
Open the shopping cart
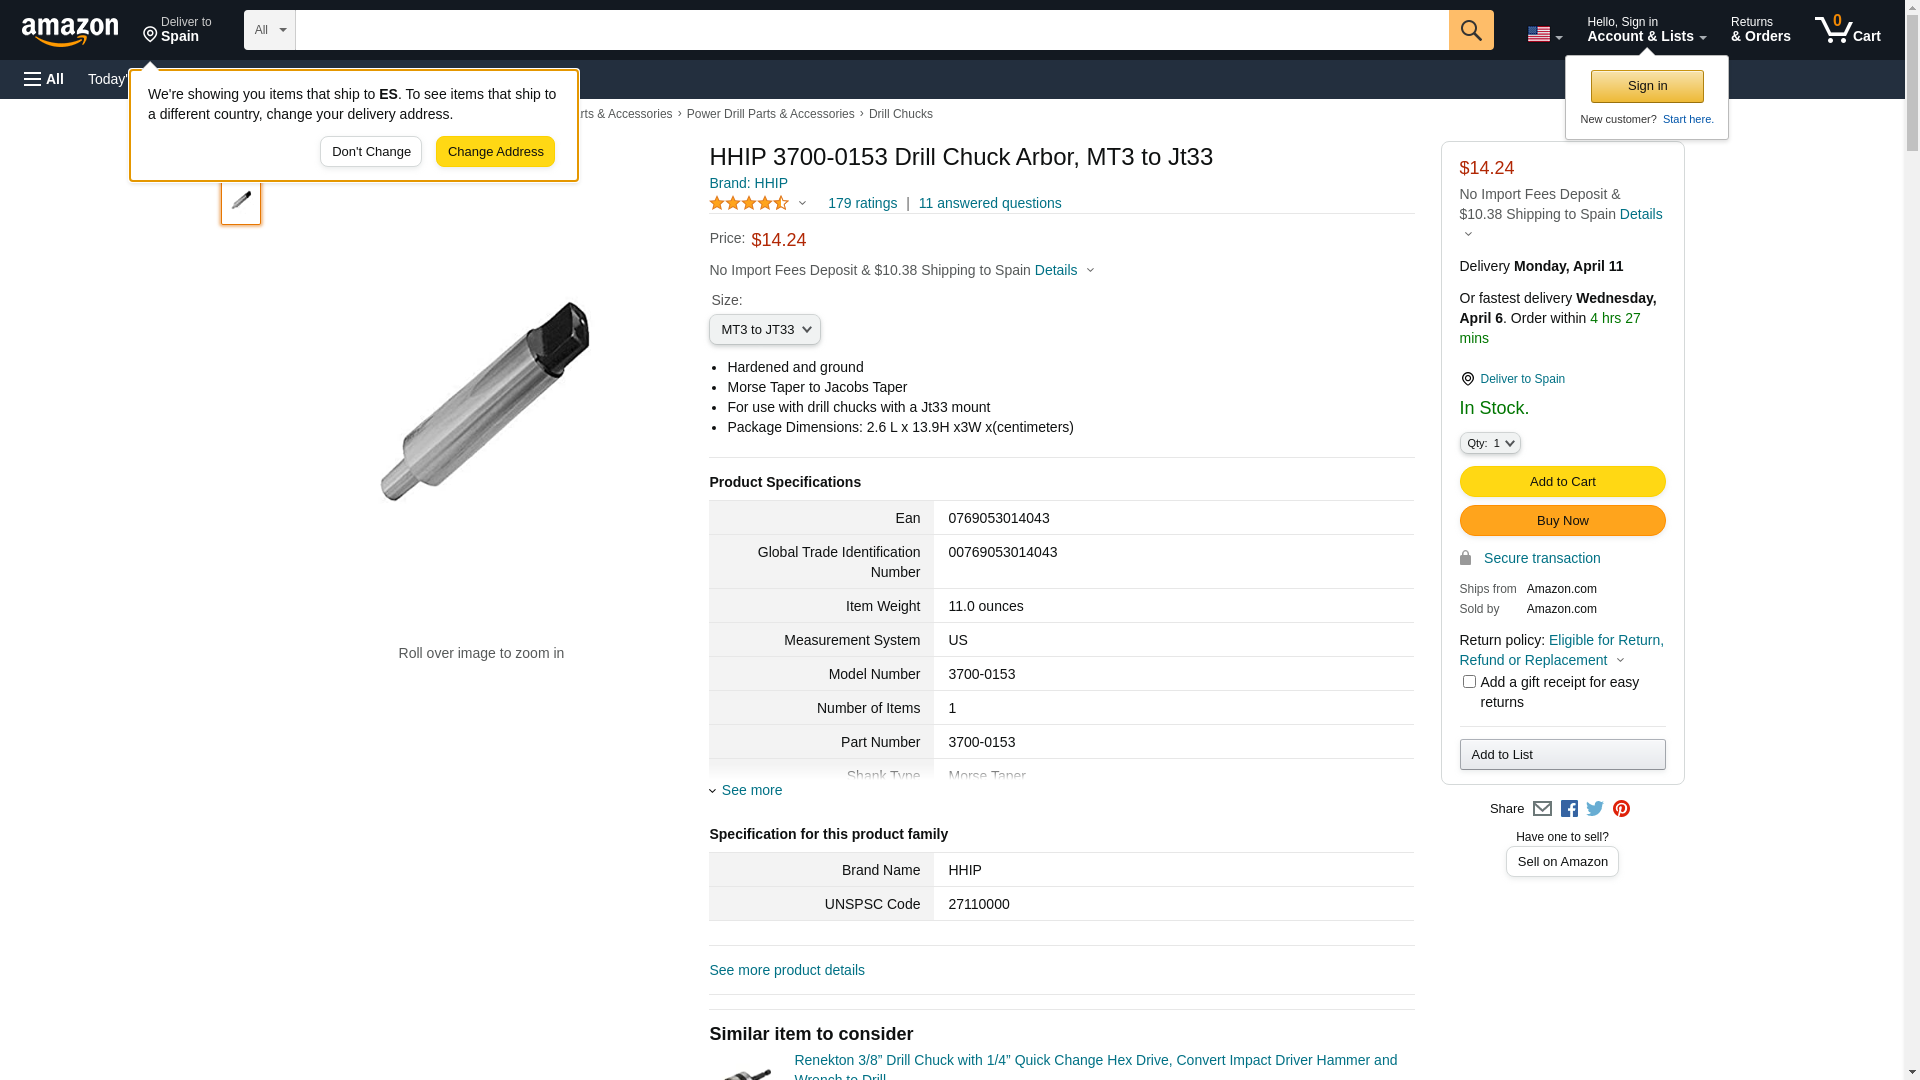coord(1848,30)
